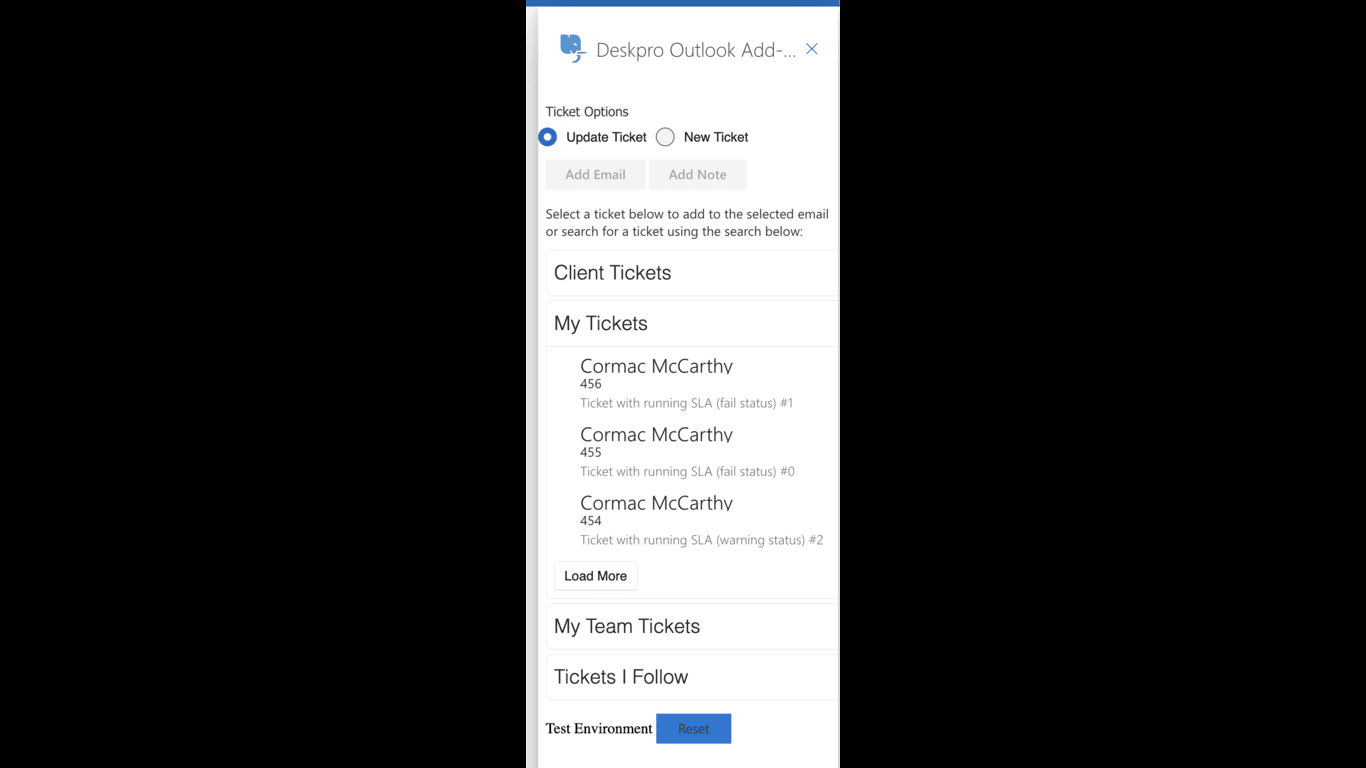
Task: Open ticket subject 'fail status #0'
Action: [x=687, y=471]
